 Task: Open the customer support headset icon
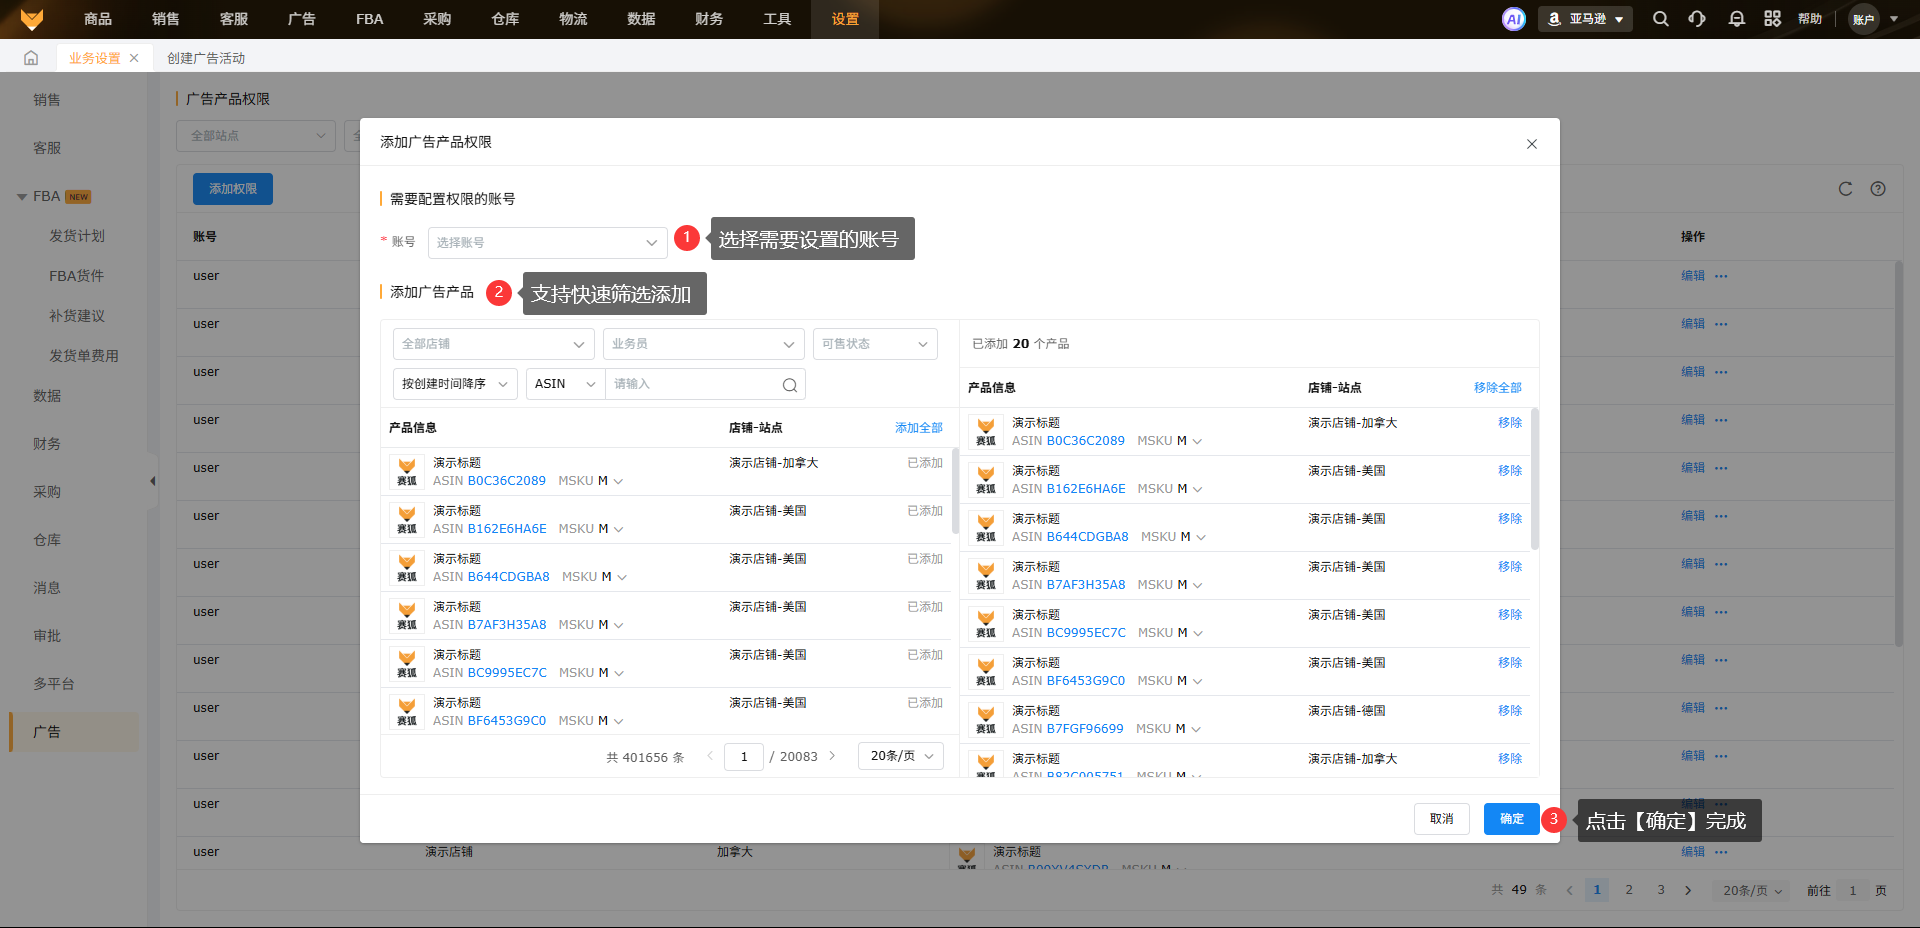[1697, 19]
